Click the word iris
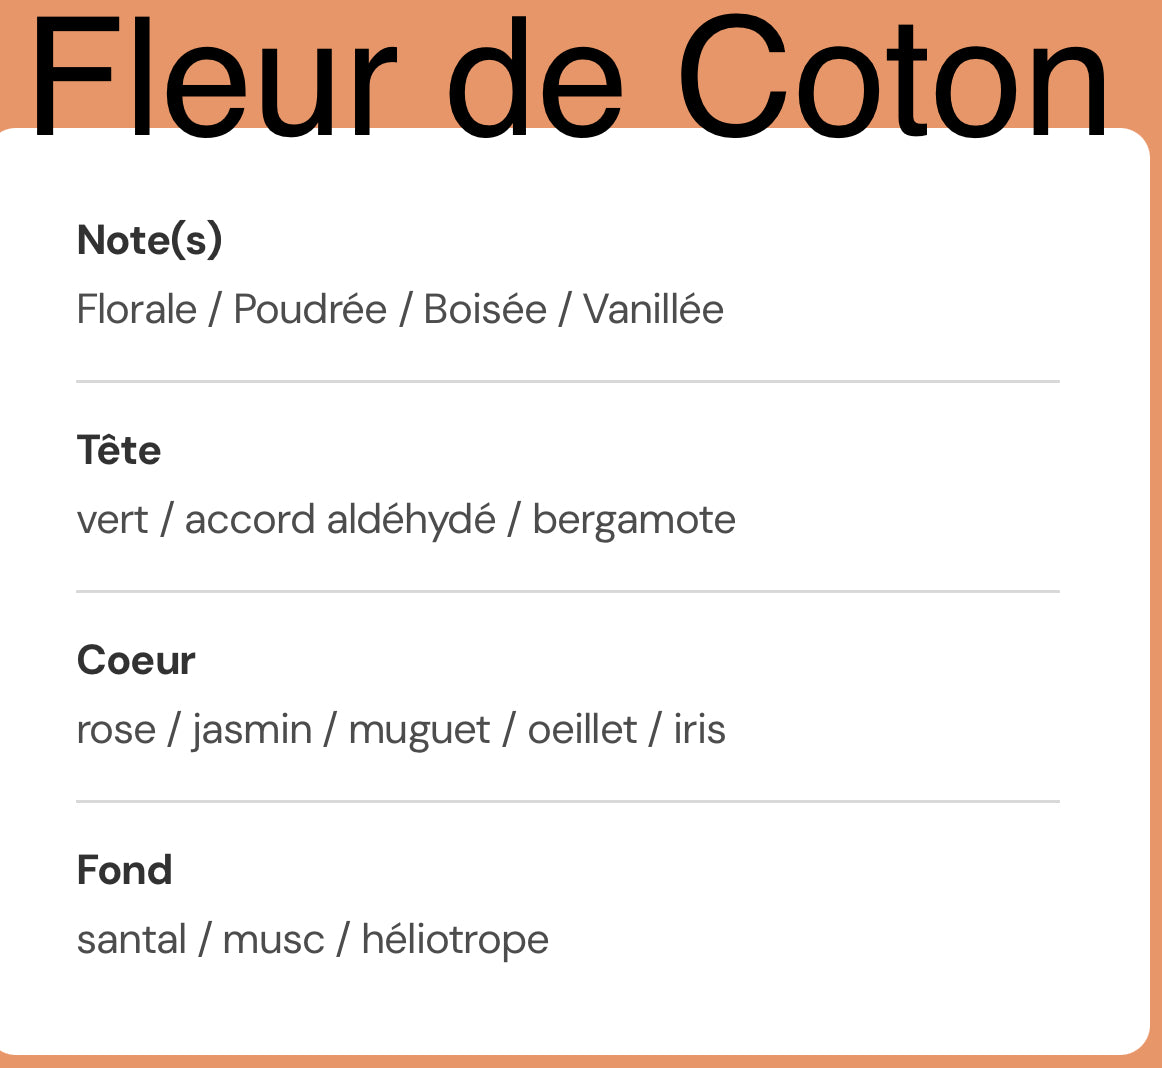 pos(699,730)
